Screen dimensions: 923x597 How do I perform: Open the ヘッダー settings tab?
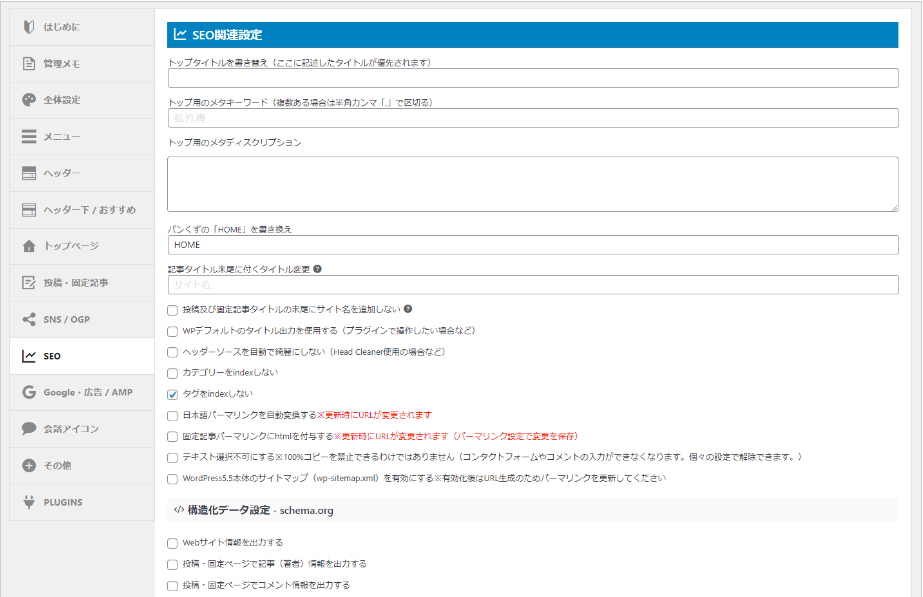(x=82, y=173)
